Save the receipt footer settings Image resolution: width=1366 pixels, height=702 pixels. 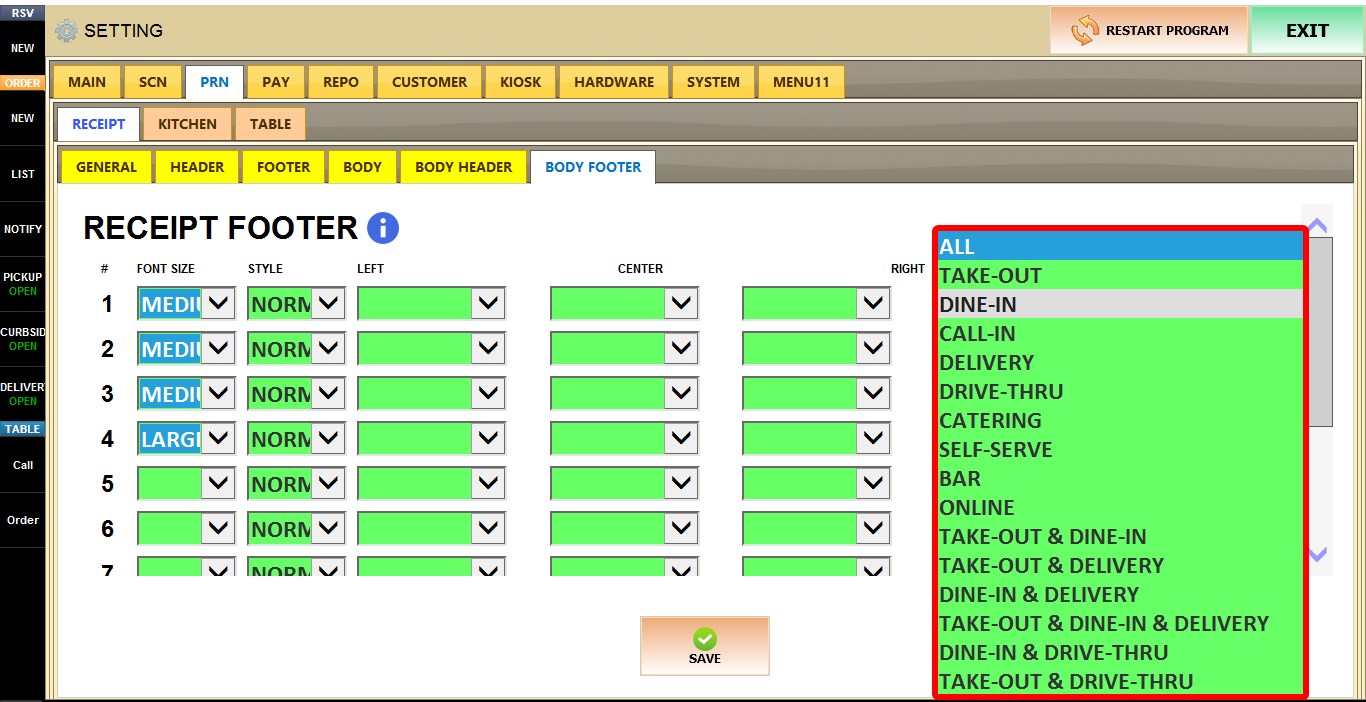point(705,646)
